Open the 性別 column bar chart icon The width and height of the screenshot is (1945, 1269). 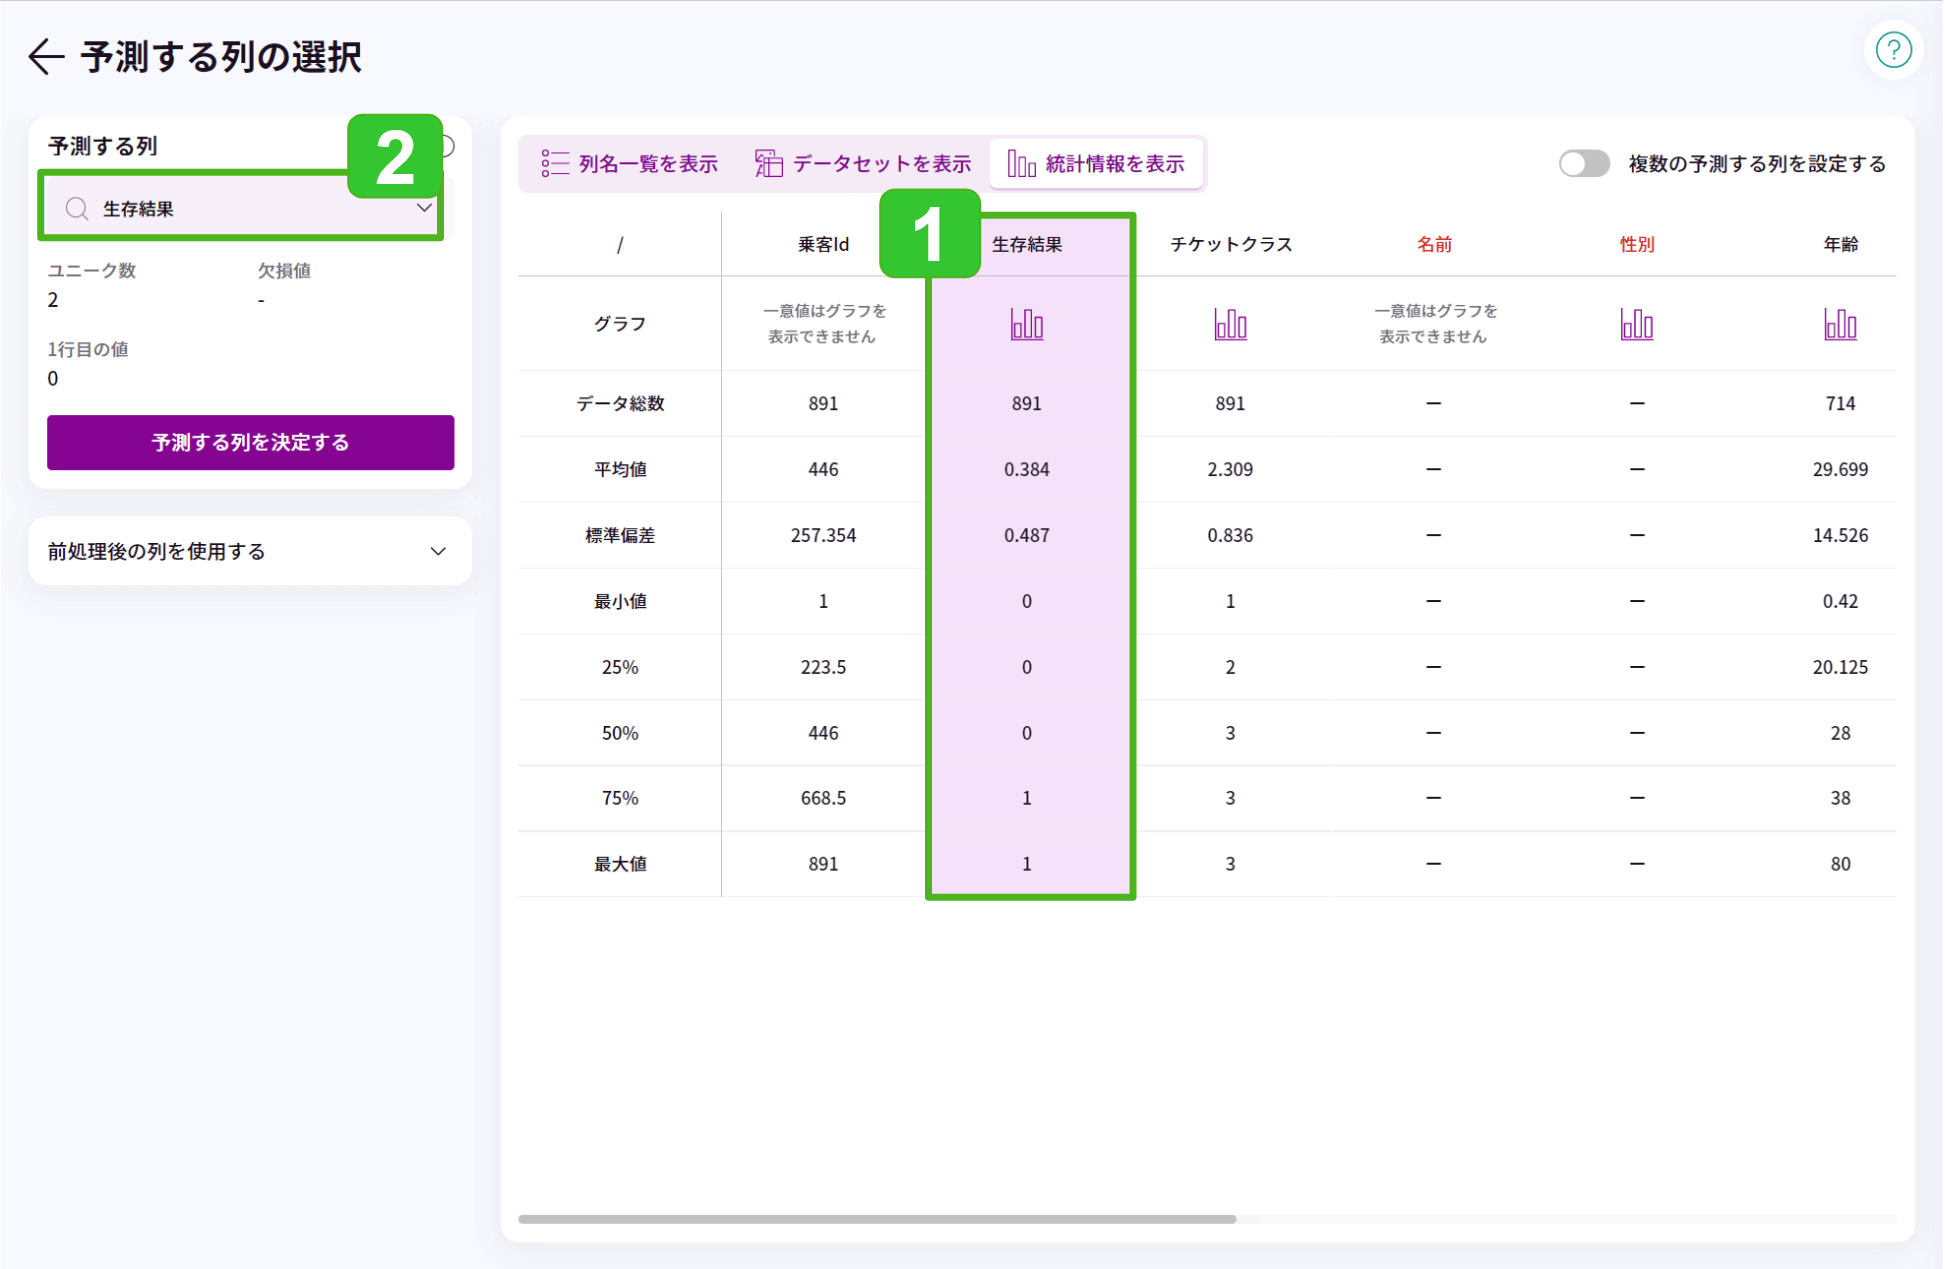click(1636, 324)
